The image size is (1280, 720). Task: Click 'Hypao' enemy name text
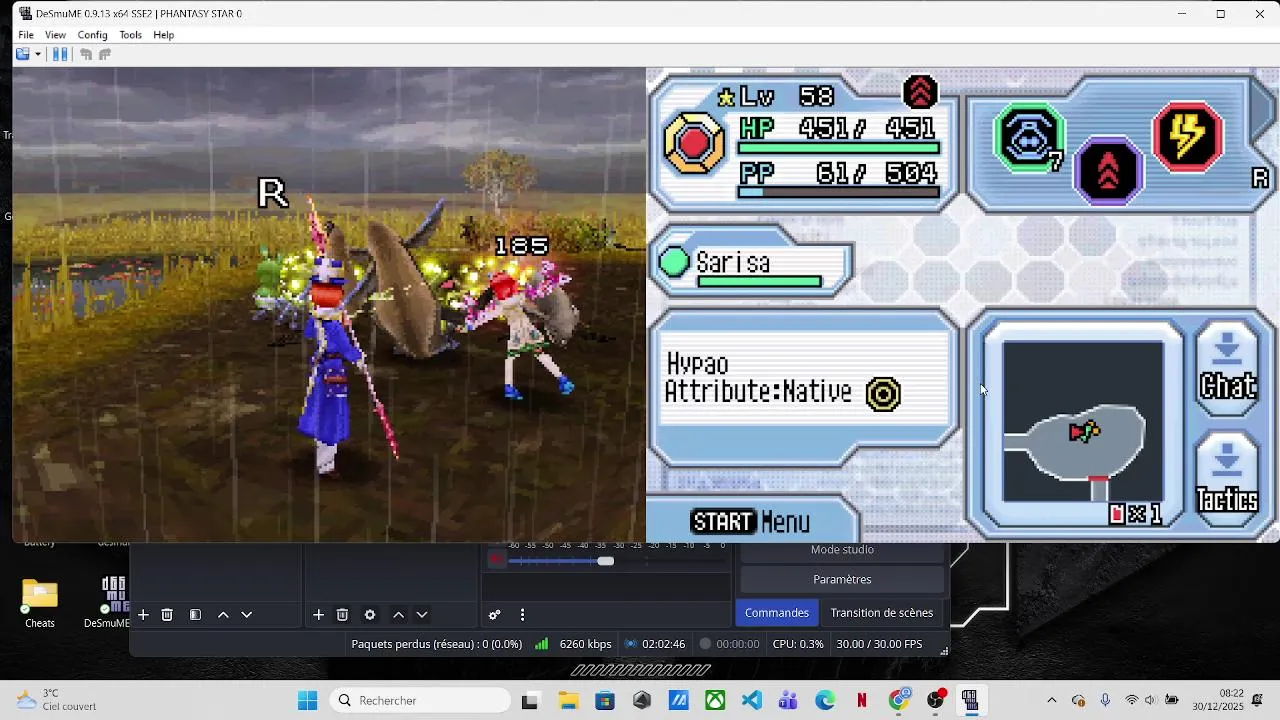(697, 365)
